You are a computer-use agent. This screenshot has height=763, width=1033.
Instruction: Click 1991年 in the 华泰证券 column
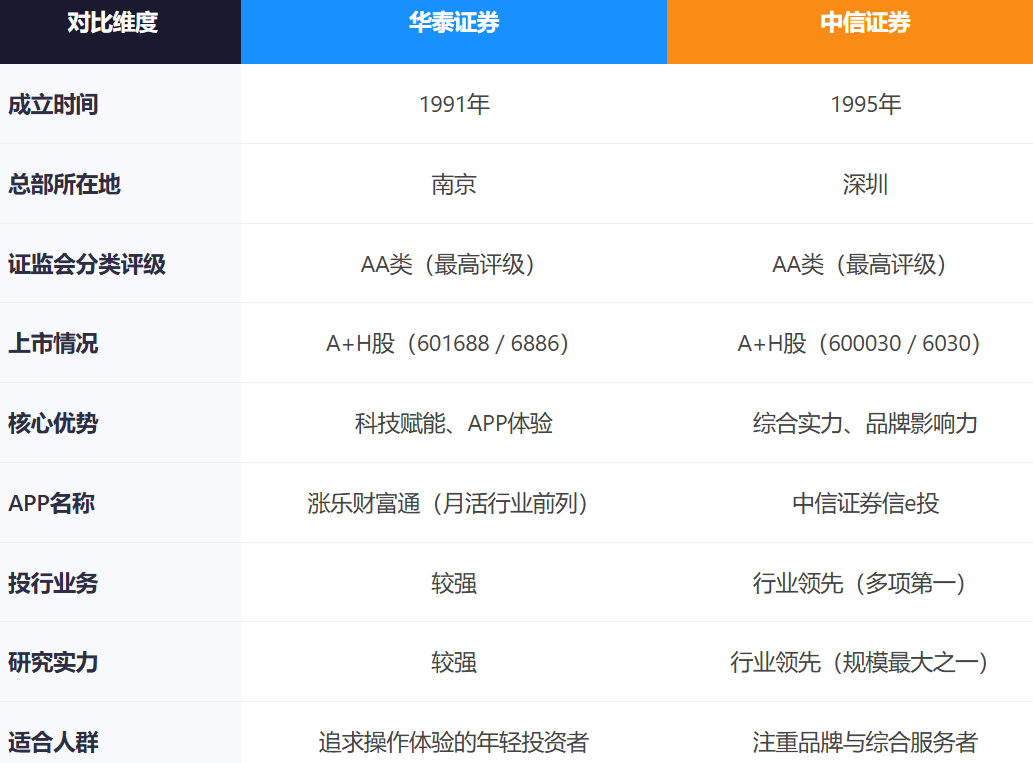click(454, 104)
